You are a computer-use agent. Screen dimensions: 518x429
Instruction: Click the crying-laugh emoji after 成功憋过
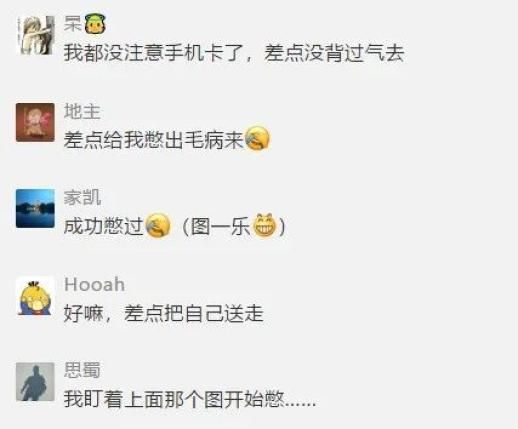coord(158,225)
